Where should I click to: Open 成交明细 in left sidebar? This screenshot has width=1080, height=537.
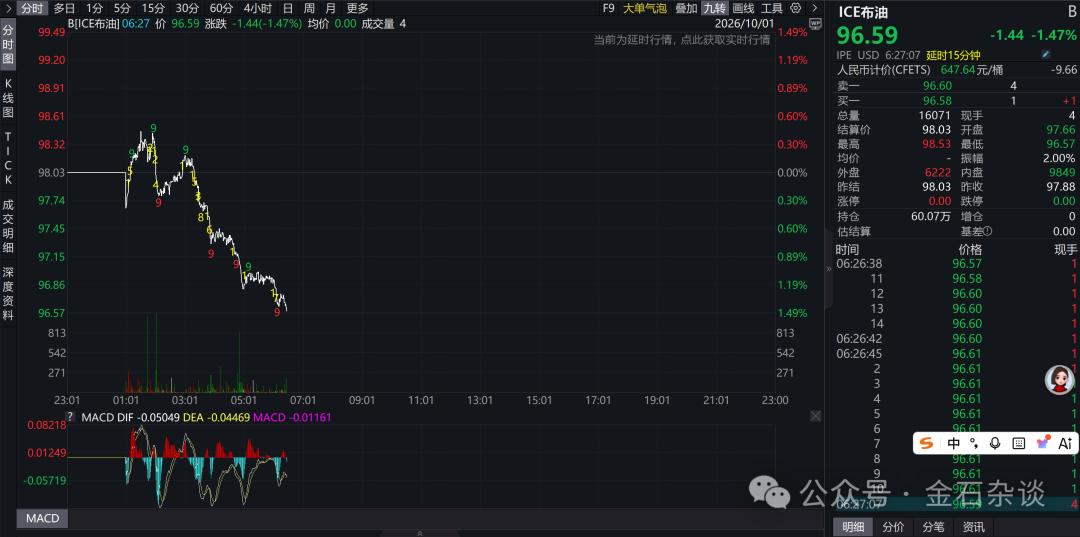(8, 226)
